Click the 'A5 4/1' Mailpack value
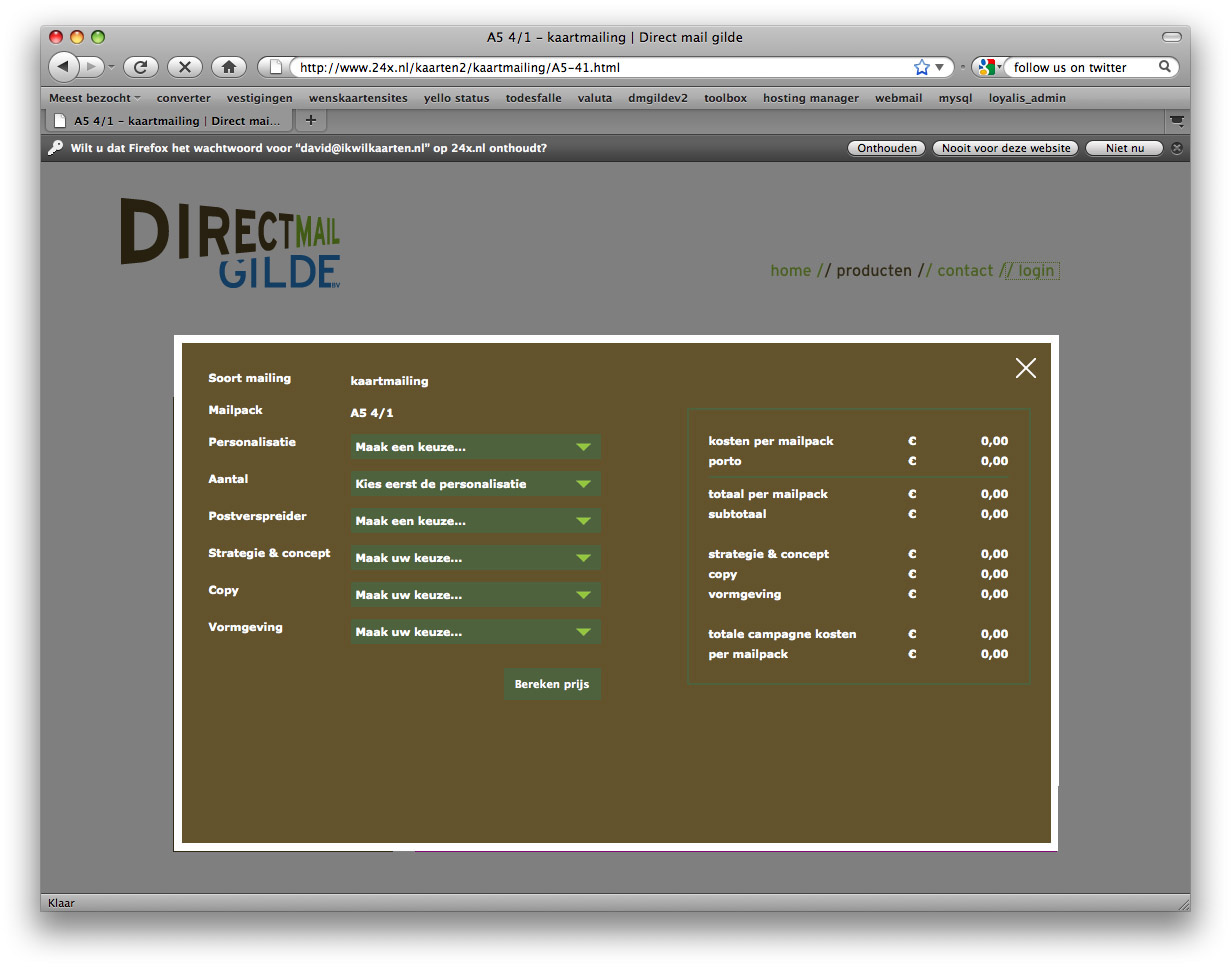The image size is (1231, 967). (x=372, y=413)
